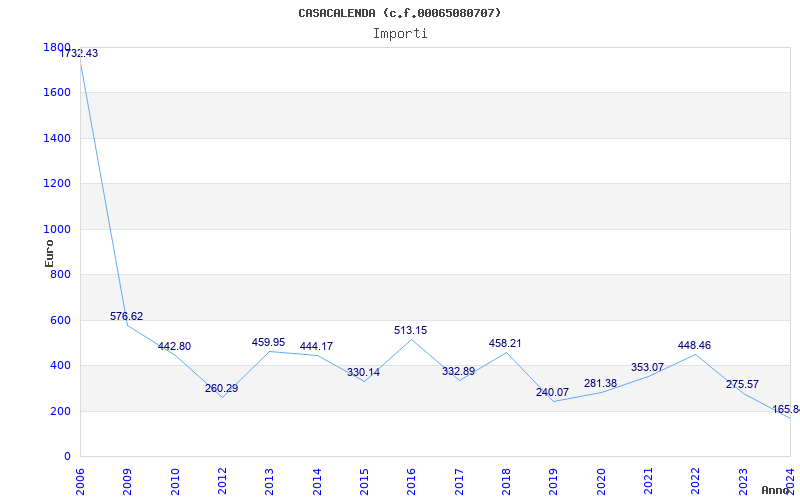Select the 332.89 data label
This screenshot has height=500, width=800.
pyautogui.click(x=458, y=371)
